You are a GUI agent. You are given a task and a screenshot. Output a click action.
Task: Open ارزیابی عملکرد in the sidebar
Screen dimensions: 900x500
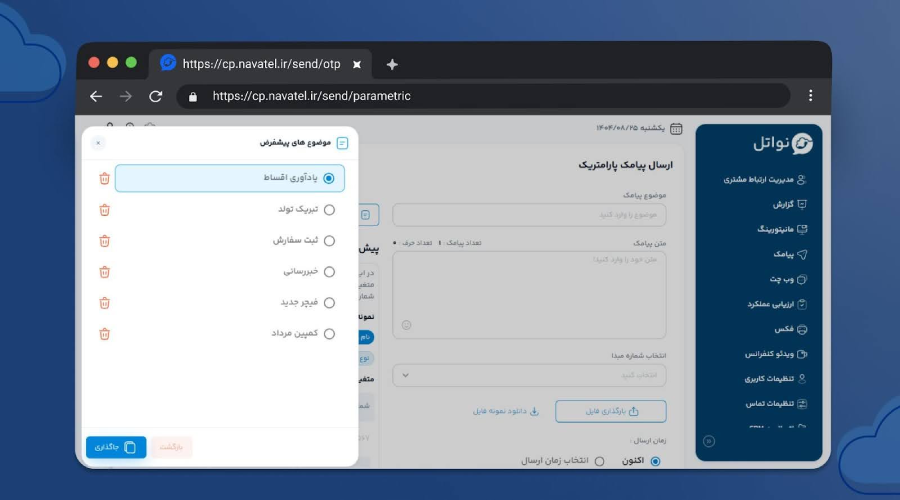point(777,304)
